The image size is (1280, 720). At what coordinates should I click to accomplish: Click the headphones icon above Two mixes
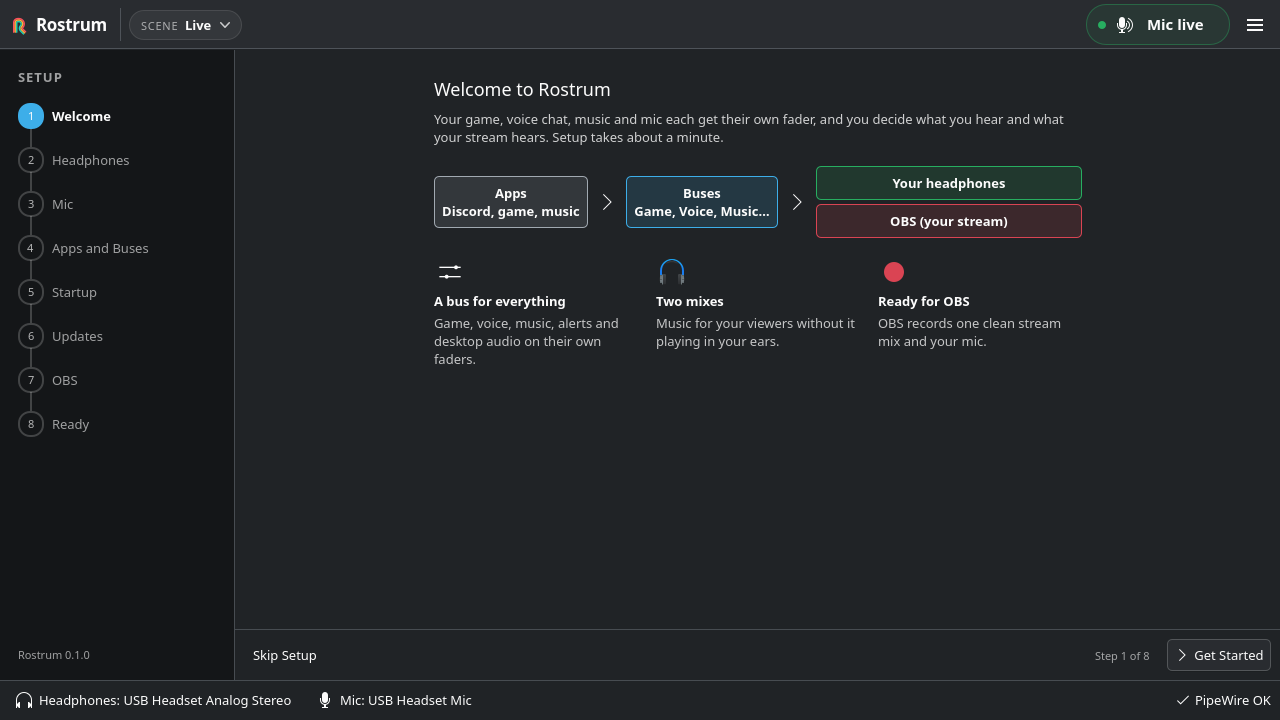click(672, 272)
